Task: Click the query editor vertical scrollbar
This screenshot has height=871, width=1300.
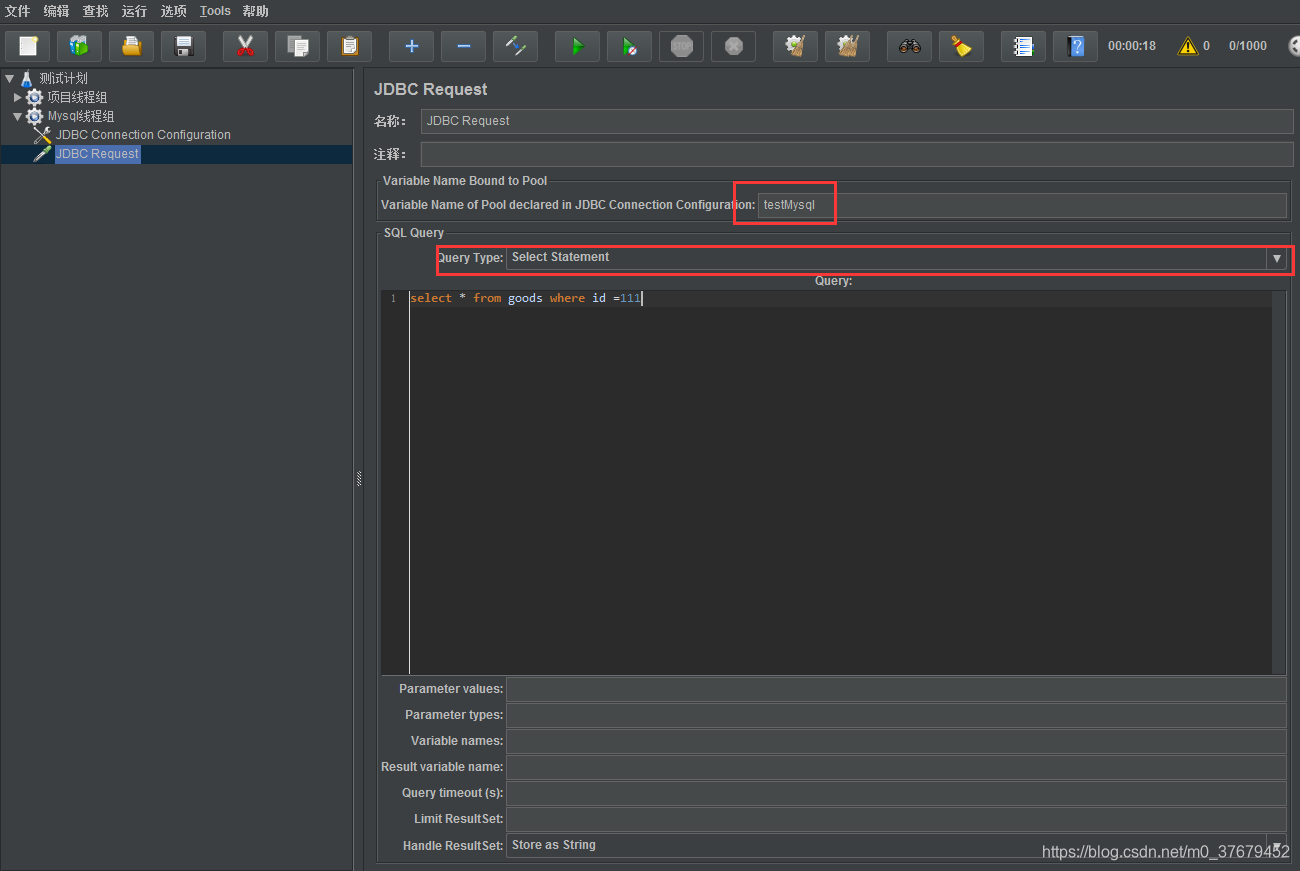Action: point(1279,482)
